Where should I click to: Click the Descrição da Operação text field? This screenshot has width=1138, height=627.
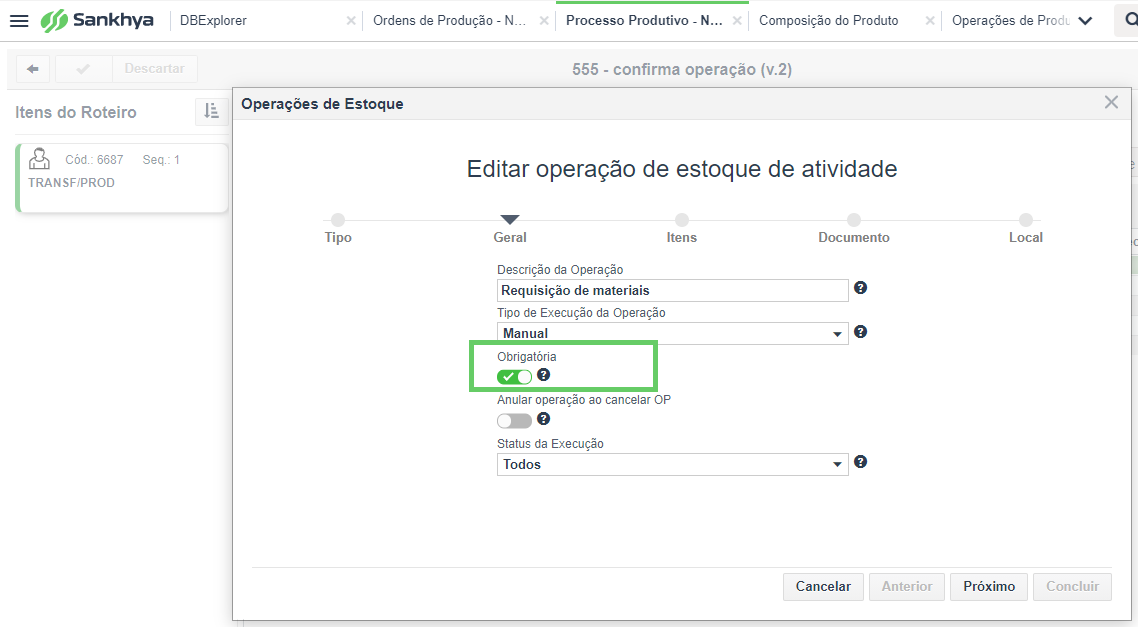672,290
